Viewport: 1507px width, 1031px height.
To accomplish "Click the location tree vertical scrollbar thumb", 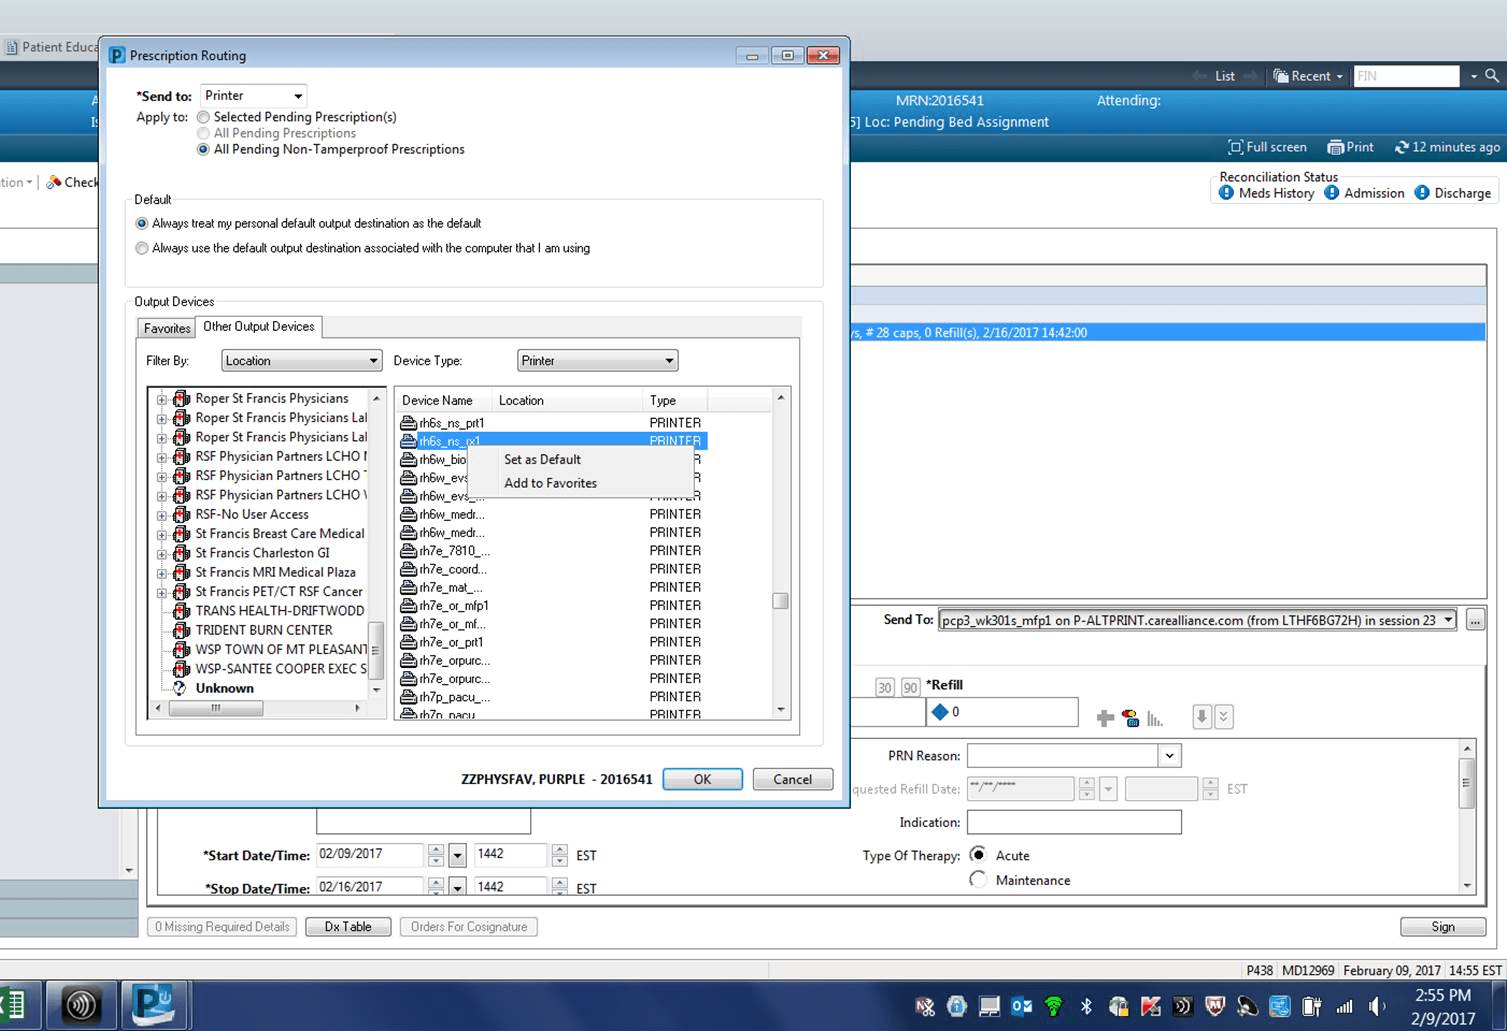I will [x=376, y=651].
